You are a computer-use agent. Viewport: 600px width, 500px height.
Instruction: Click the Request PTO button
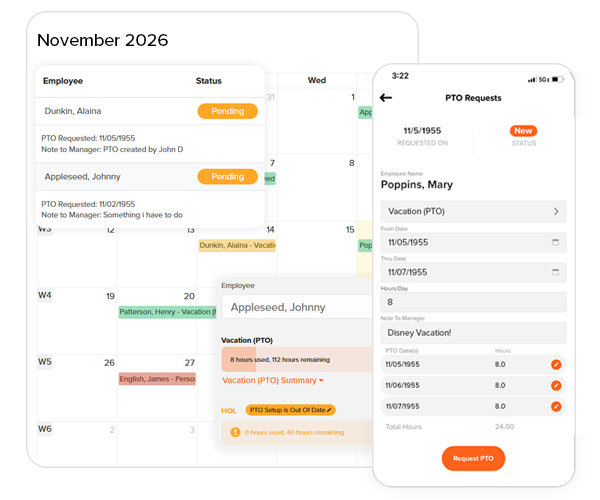point(473,458)
